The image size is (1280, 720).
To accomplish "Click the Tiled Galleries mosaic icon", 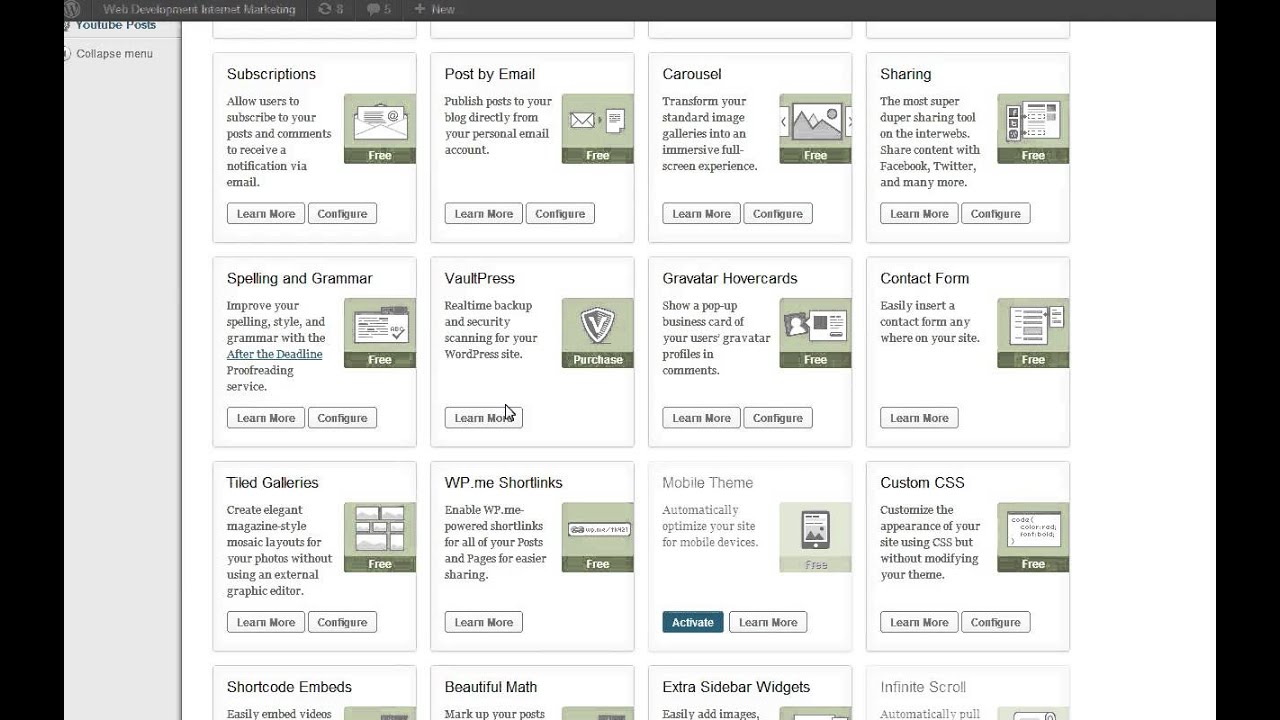I will 380,537.
